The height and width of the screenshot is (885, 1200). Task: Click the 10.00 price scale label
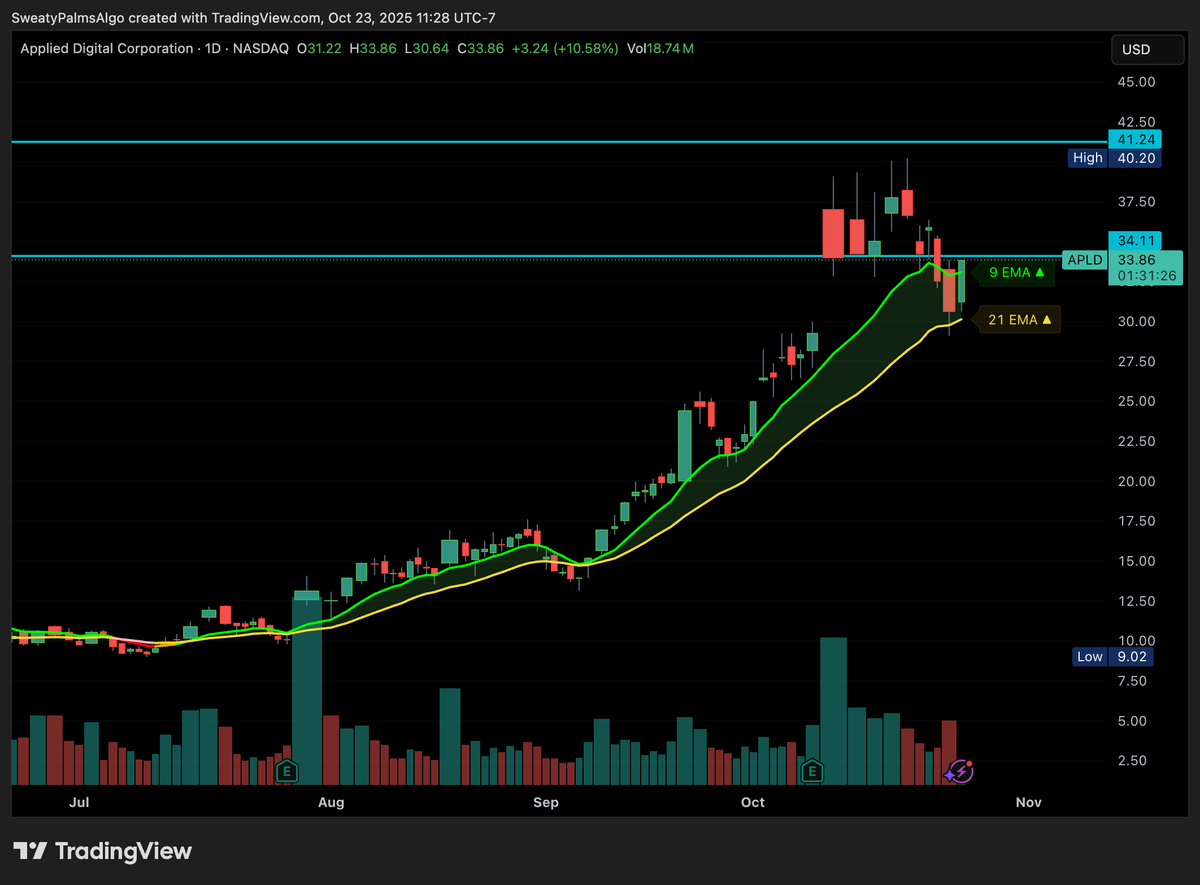[x=1139, y=641]
